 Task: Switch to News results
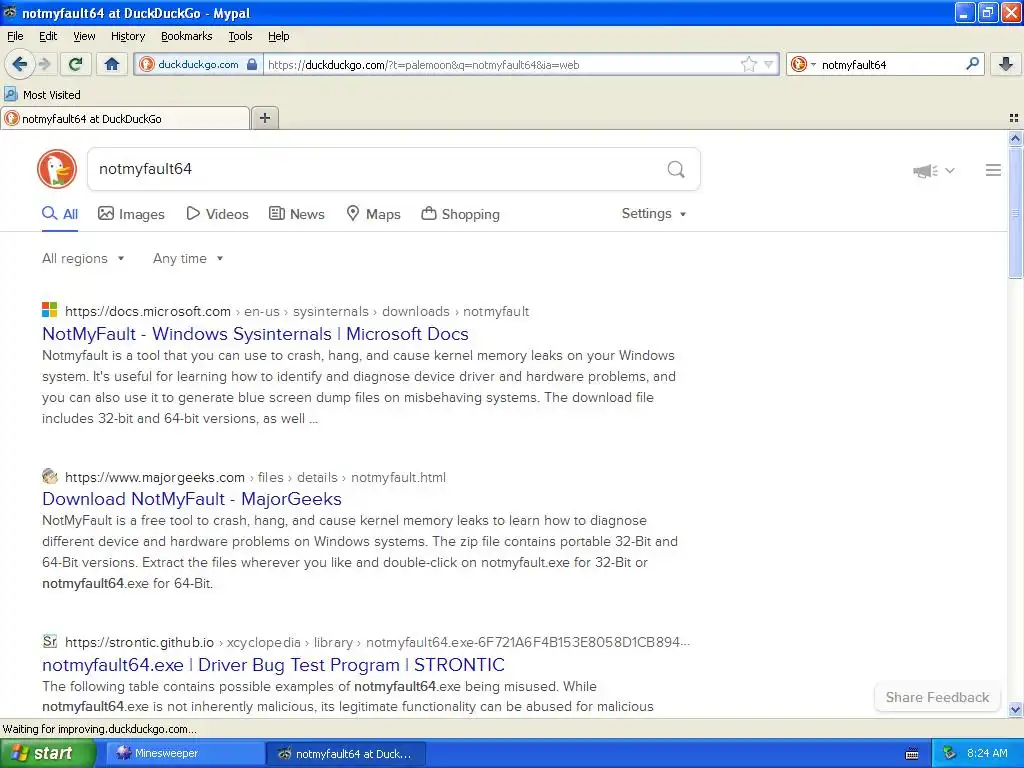pyautogui.click(x=297, y=214)
